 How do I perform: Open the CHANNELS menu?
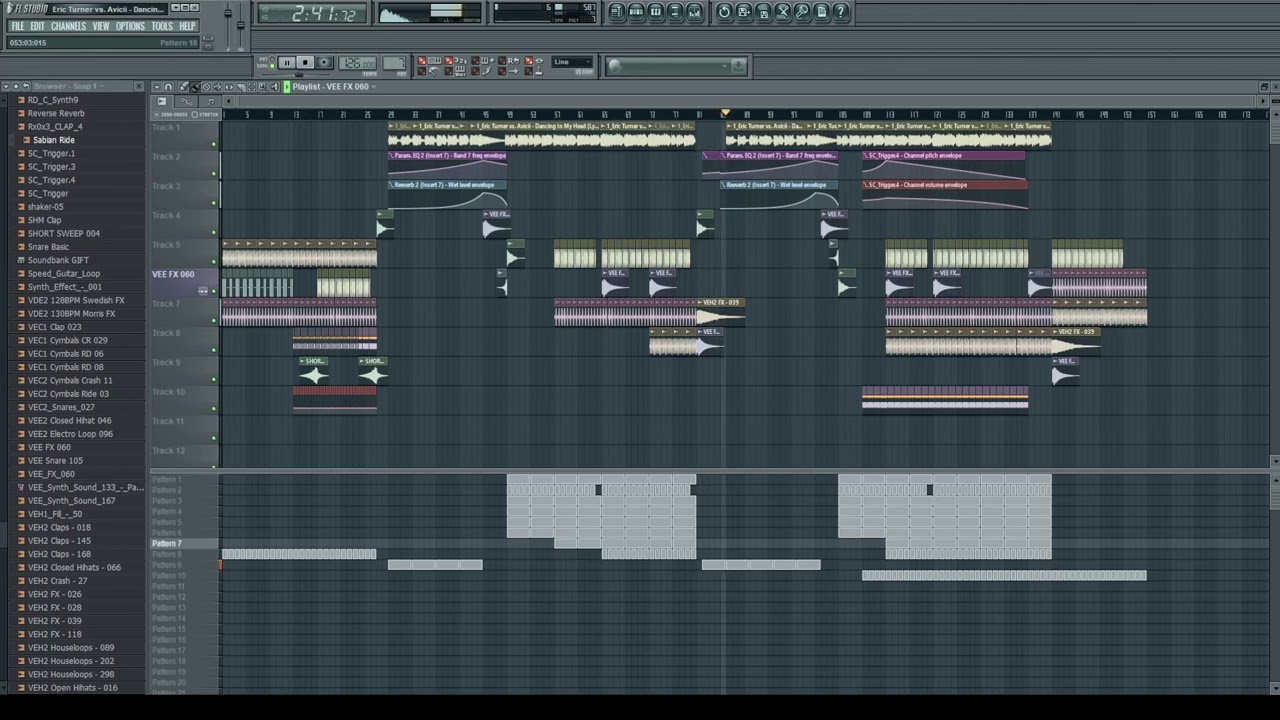pyautogui.click(x=68, y=26)
